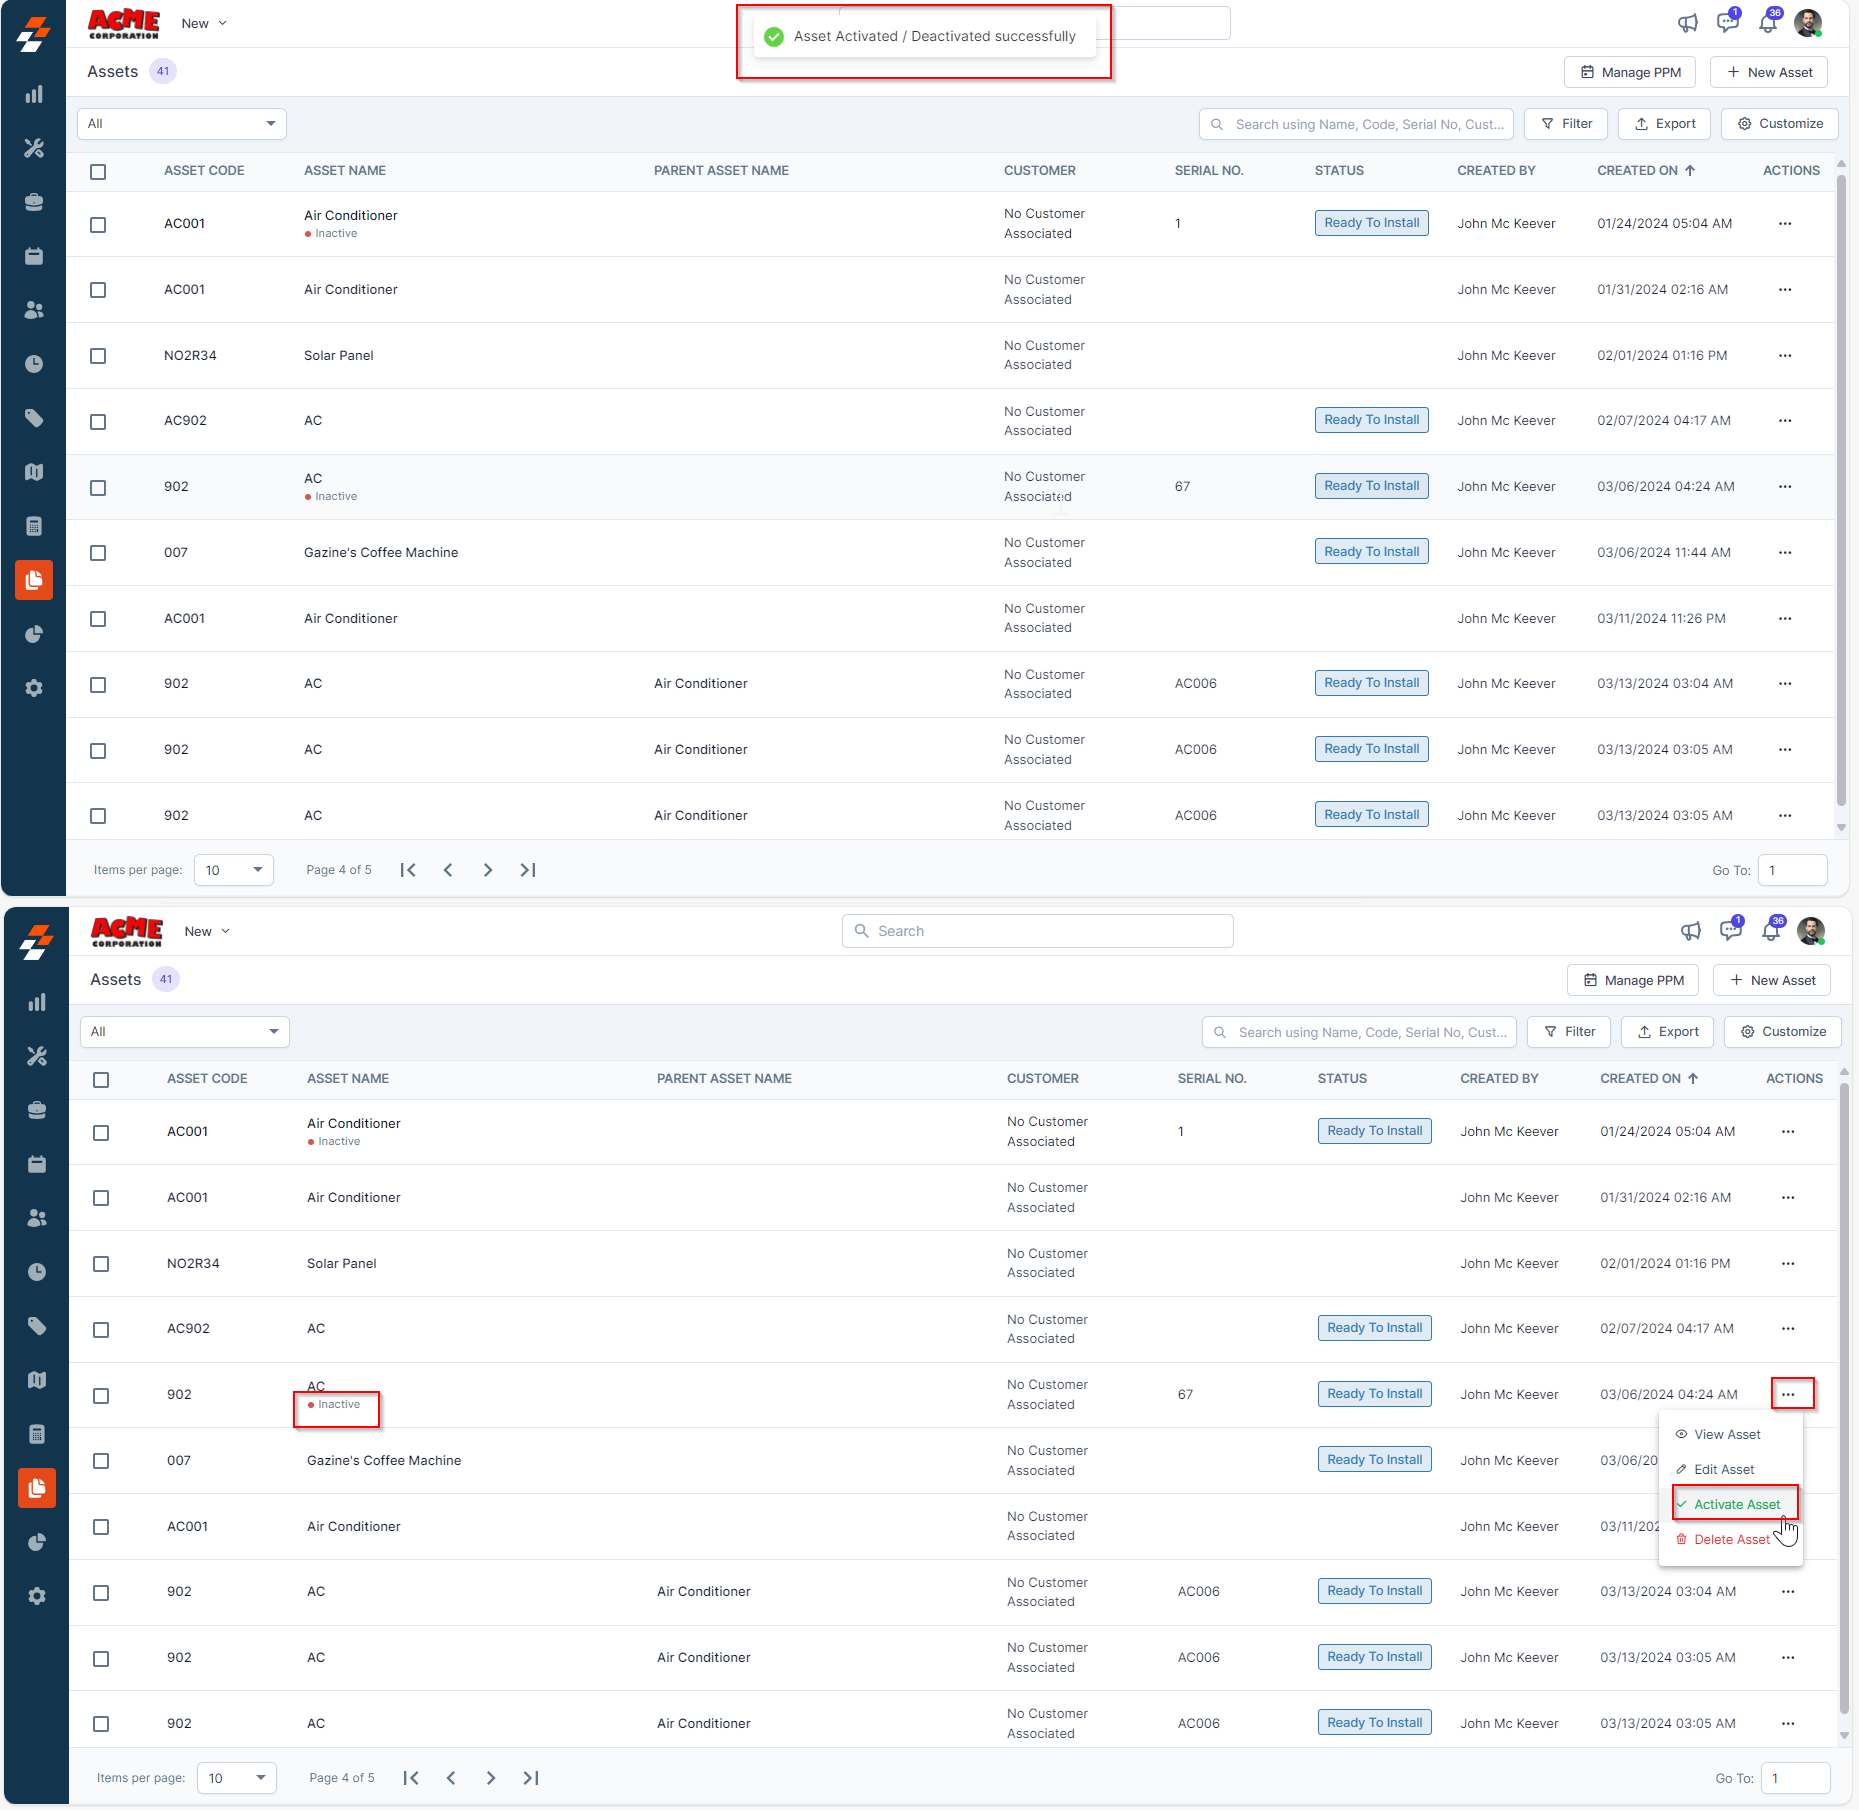Open notifications bell in upper window header
Image resolution: width=1859 pixels, height=1810 pixels.
[x=1768, y=23]
